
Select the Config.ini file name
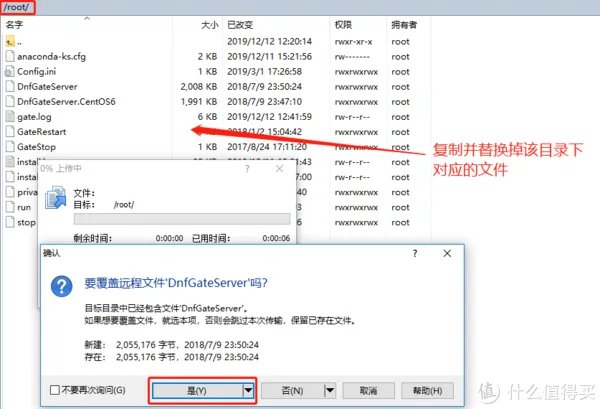coord(36,72)
